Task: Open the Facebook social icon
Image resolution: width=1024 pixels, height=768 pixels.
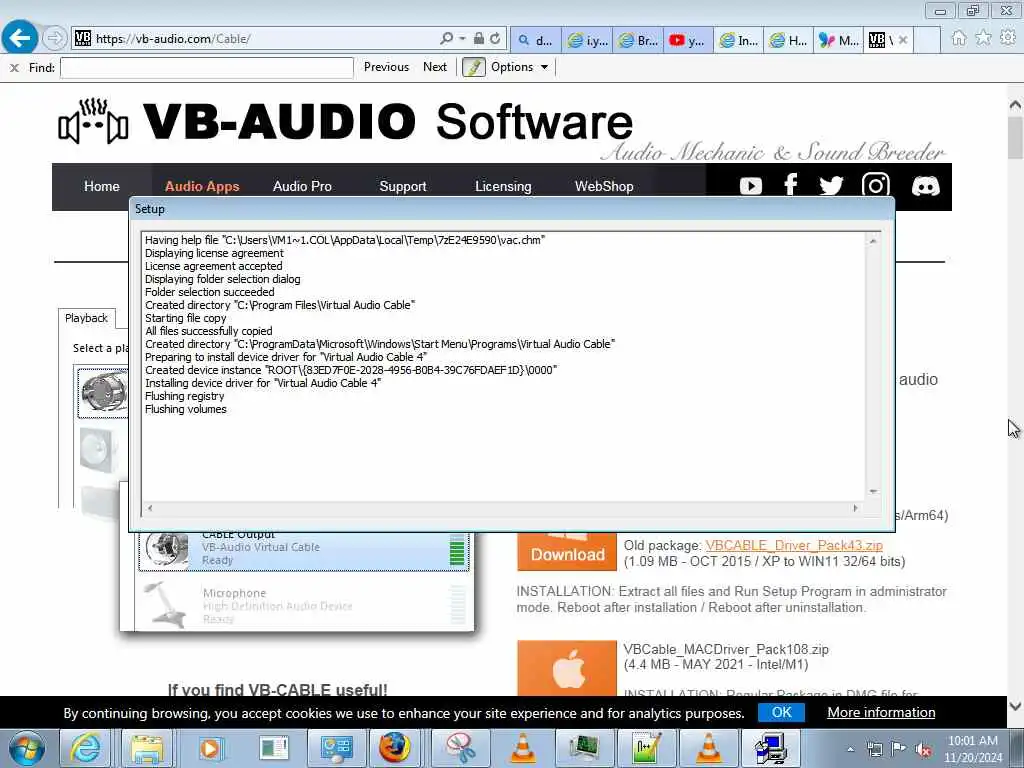Action: 790,185
